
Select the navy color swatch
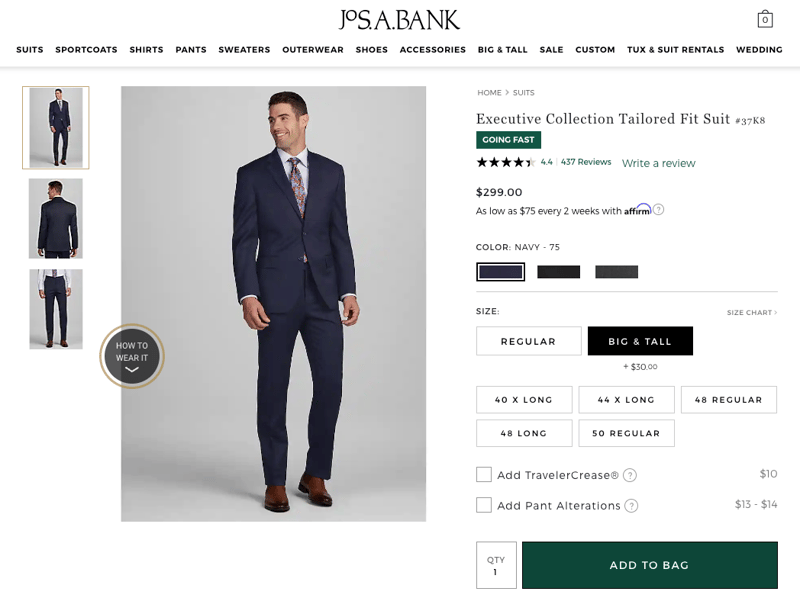pyautogui.click(x=500, y=271)
